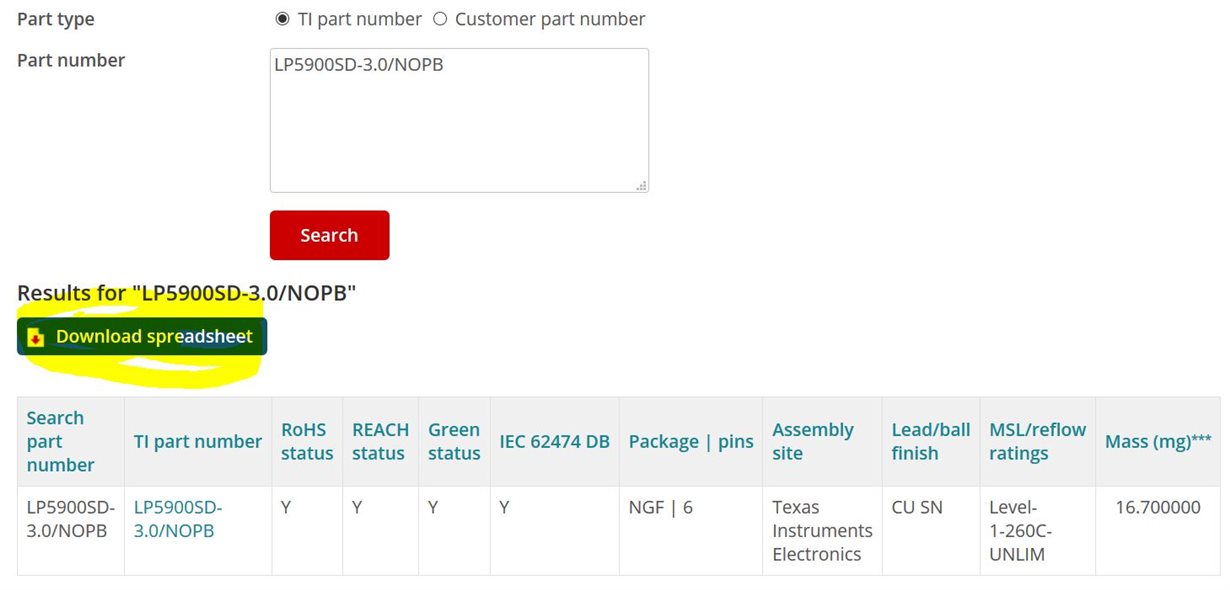1230x590 pixels.
Task: Click the IEC 62474 DB column header
Action: [554, 441]
